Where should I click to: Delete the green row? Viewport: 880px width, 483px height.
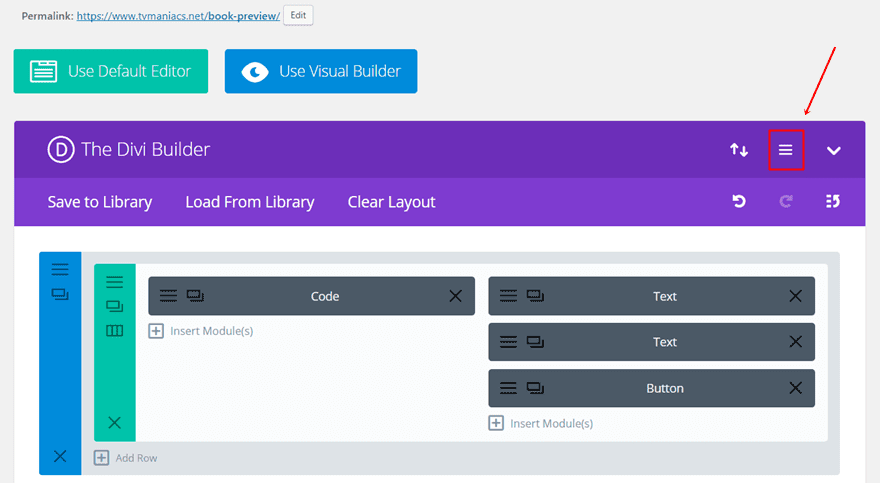[114, 422]
